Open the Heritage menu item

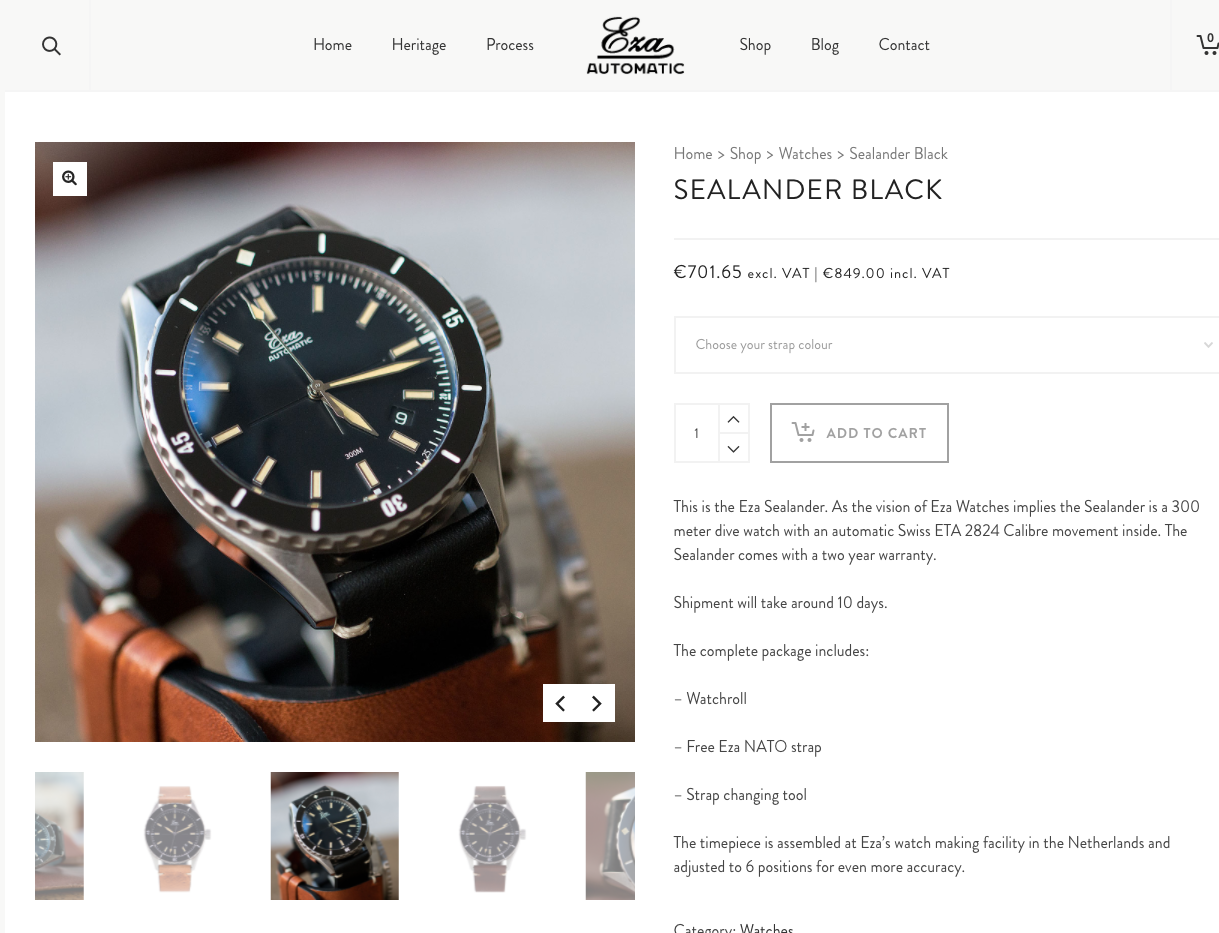[x=419, y=45]
